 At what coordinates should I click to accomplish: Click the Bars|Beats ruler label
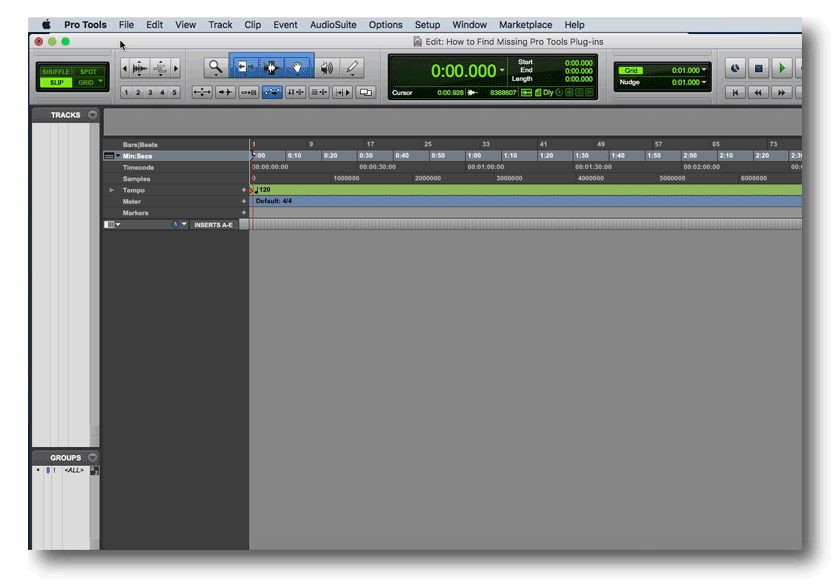140,145
